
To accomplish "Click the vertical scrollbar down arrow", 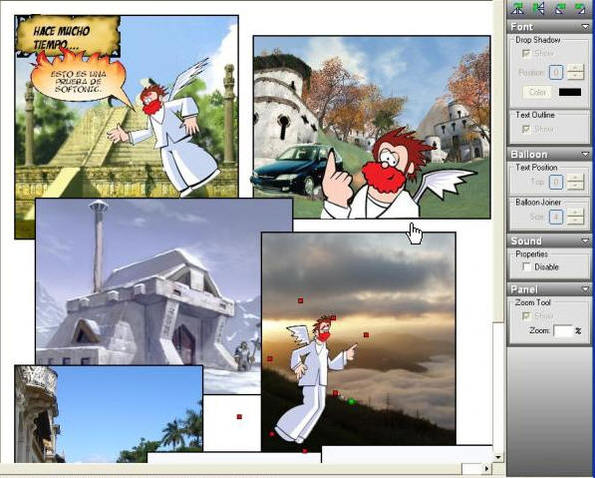I will coord(498,457).
